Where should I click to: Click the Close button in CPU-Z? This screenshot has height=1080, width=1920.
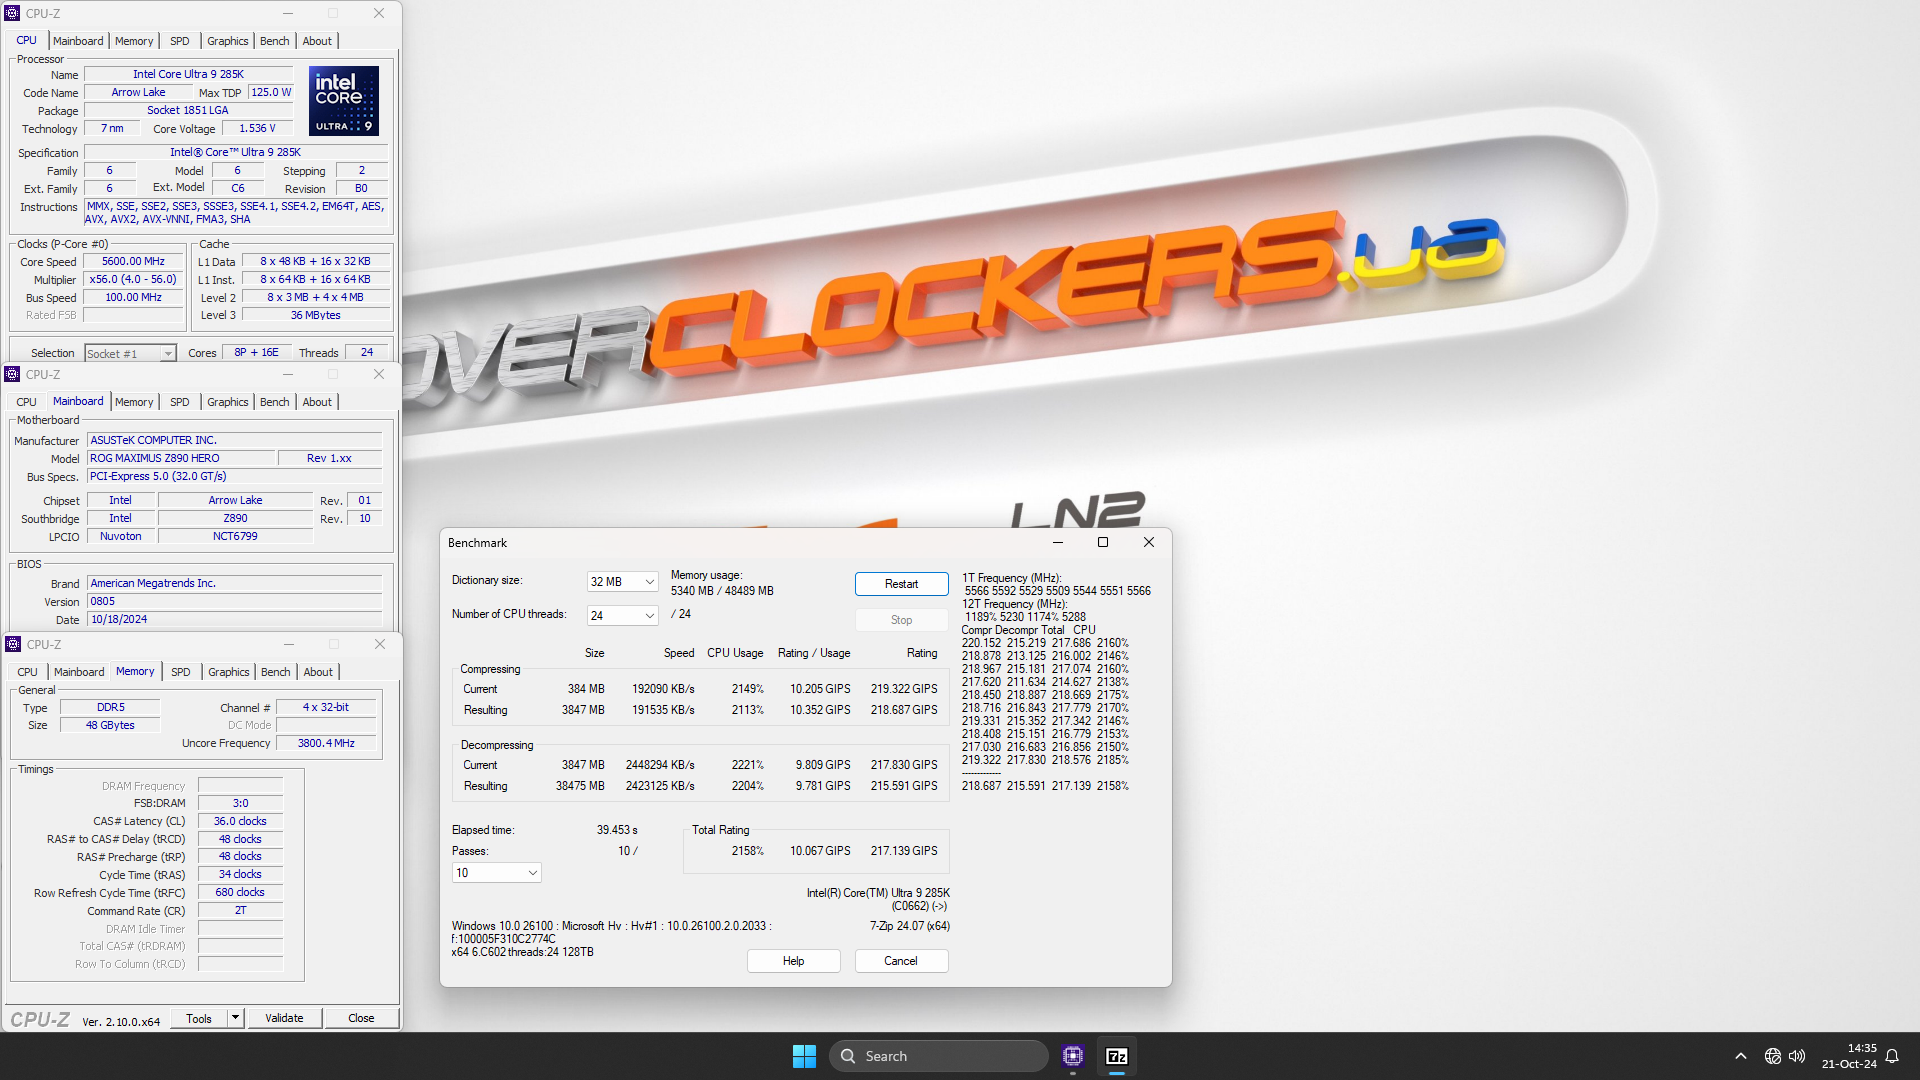coord(361,1018)
